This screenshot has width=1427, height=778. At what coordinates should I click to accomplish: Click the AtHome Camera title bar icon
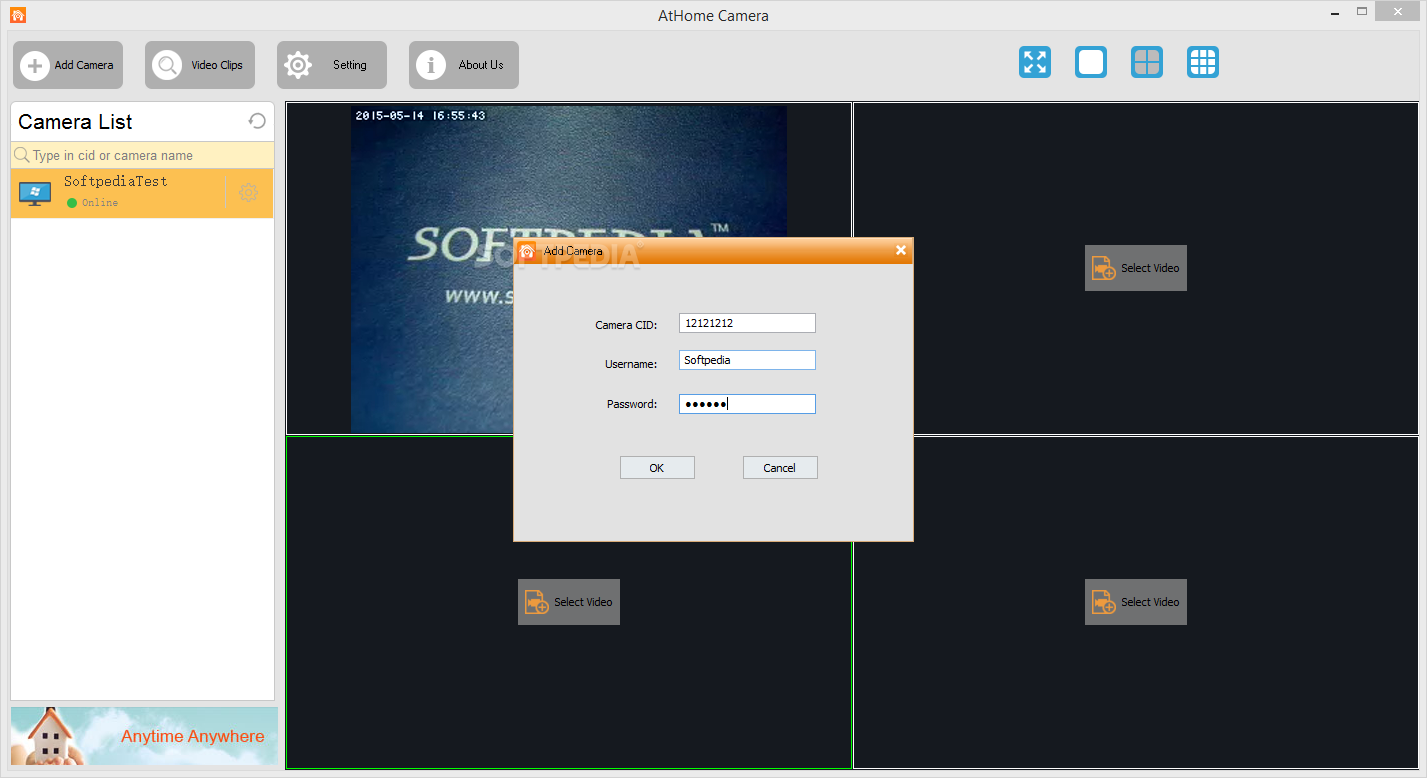18,15
